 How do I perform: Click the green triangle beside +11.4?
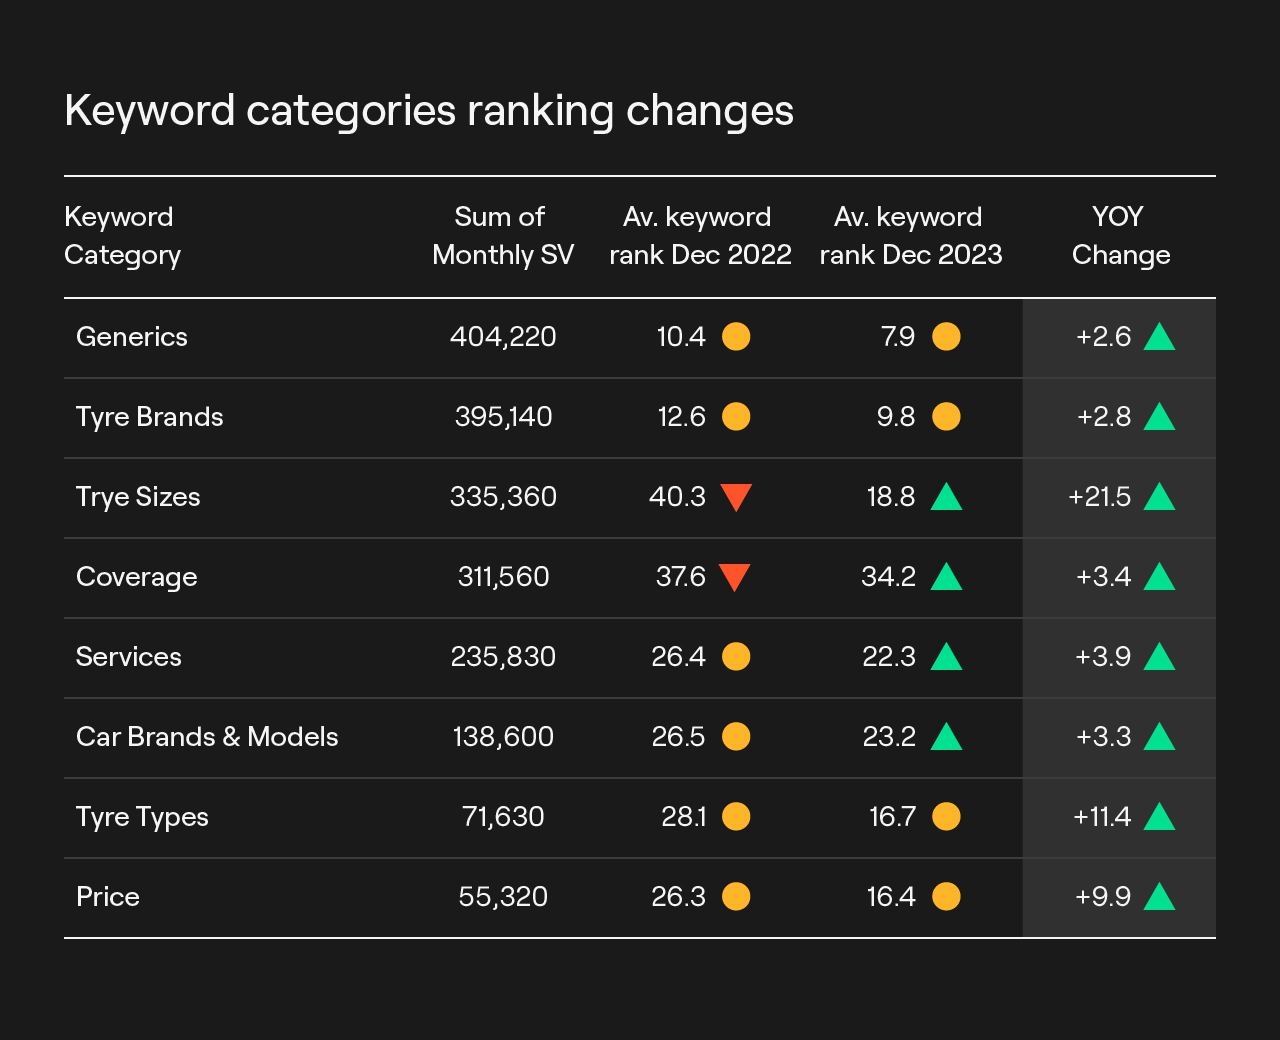[1159, 817]
